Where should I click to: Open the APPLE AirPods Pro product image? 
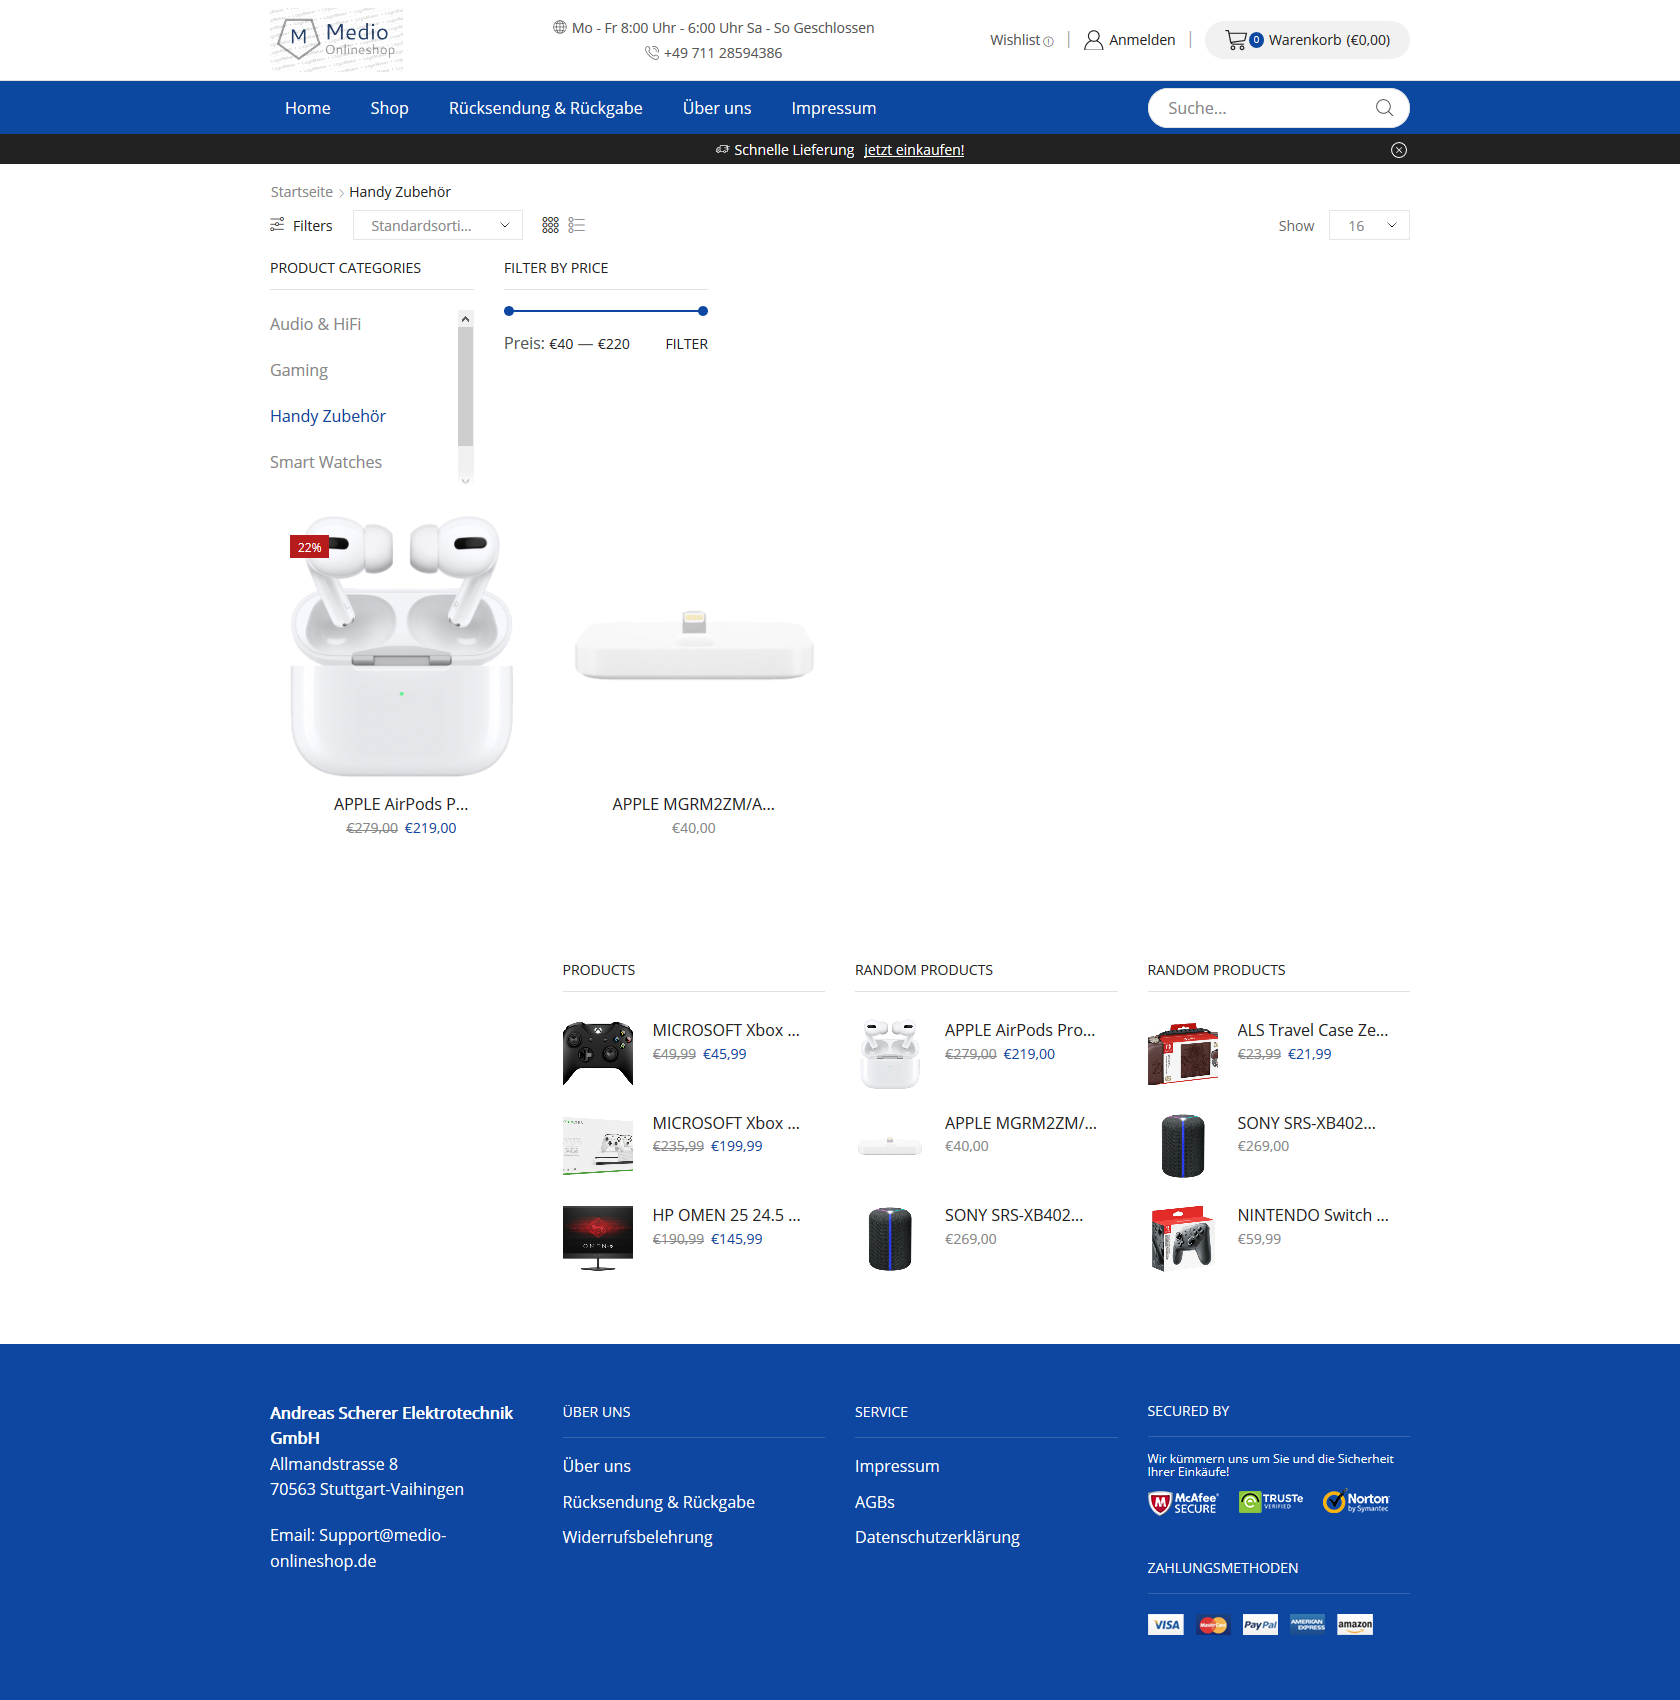(x=401, y=646)
